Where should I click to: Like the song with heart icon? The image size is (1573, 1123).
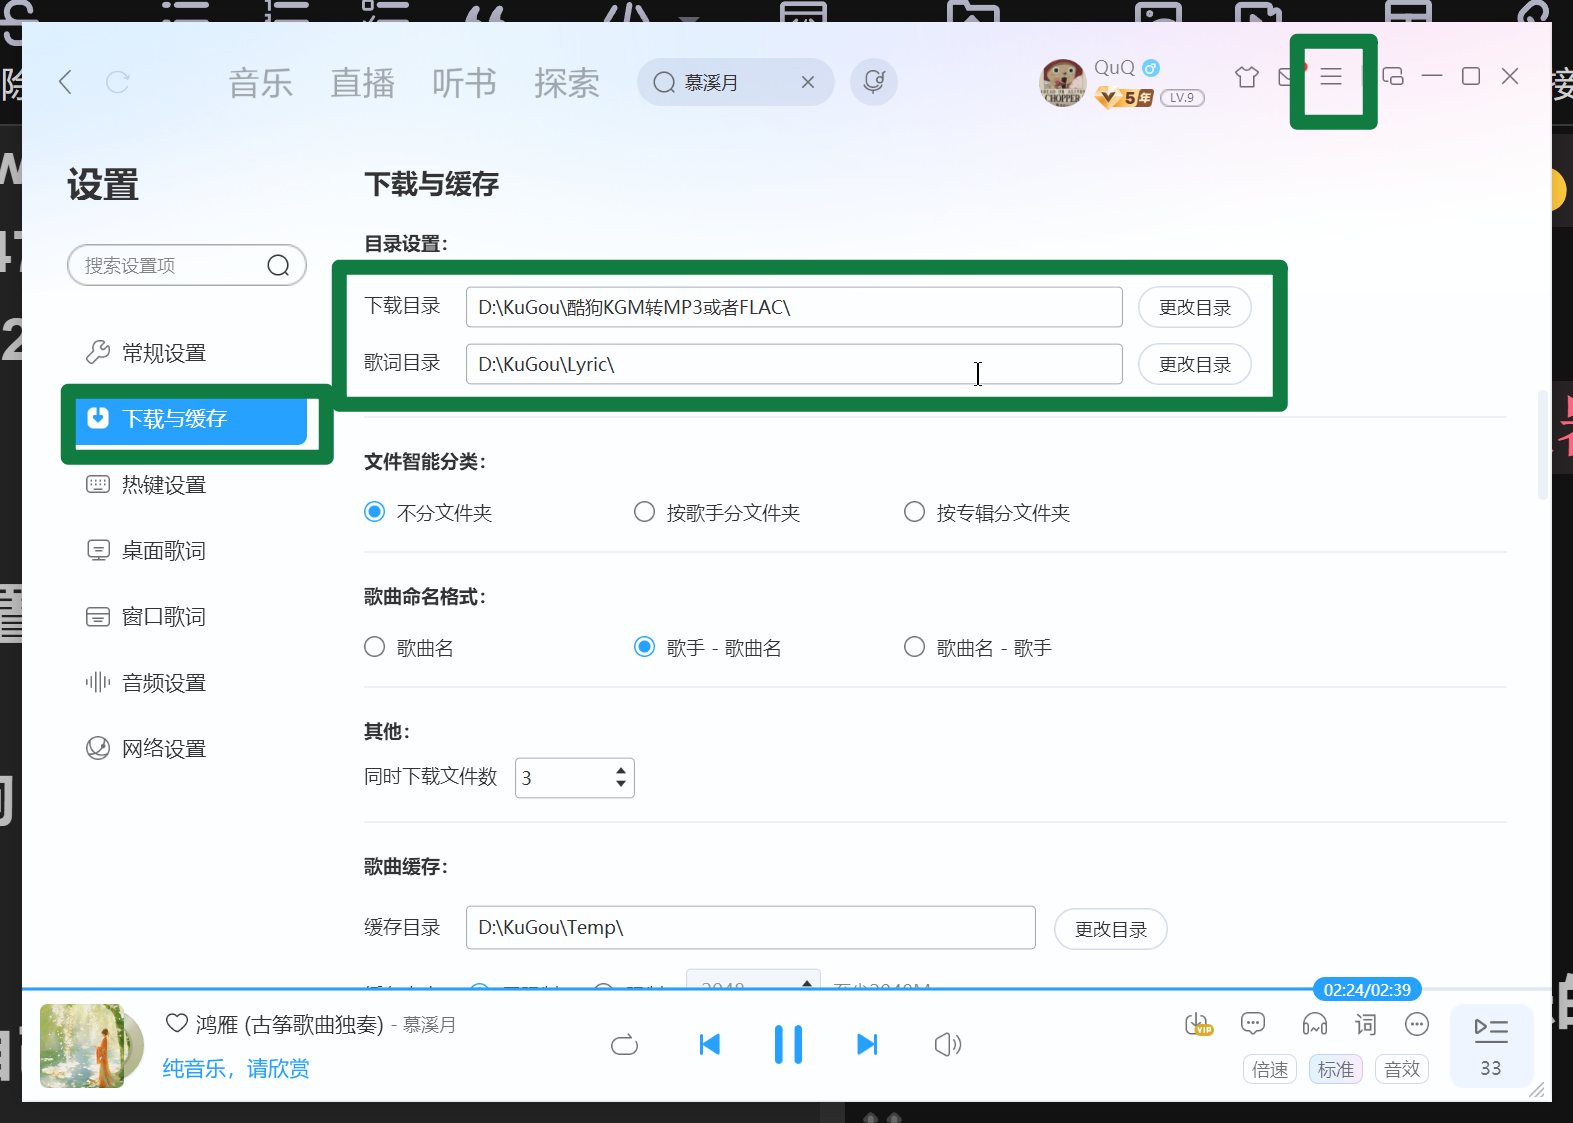177,1023
